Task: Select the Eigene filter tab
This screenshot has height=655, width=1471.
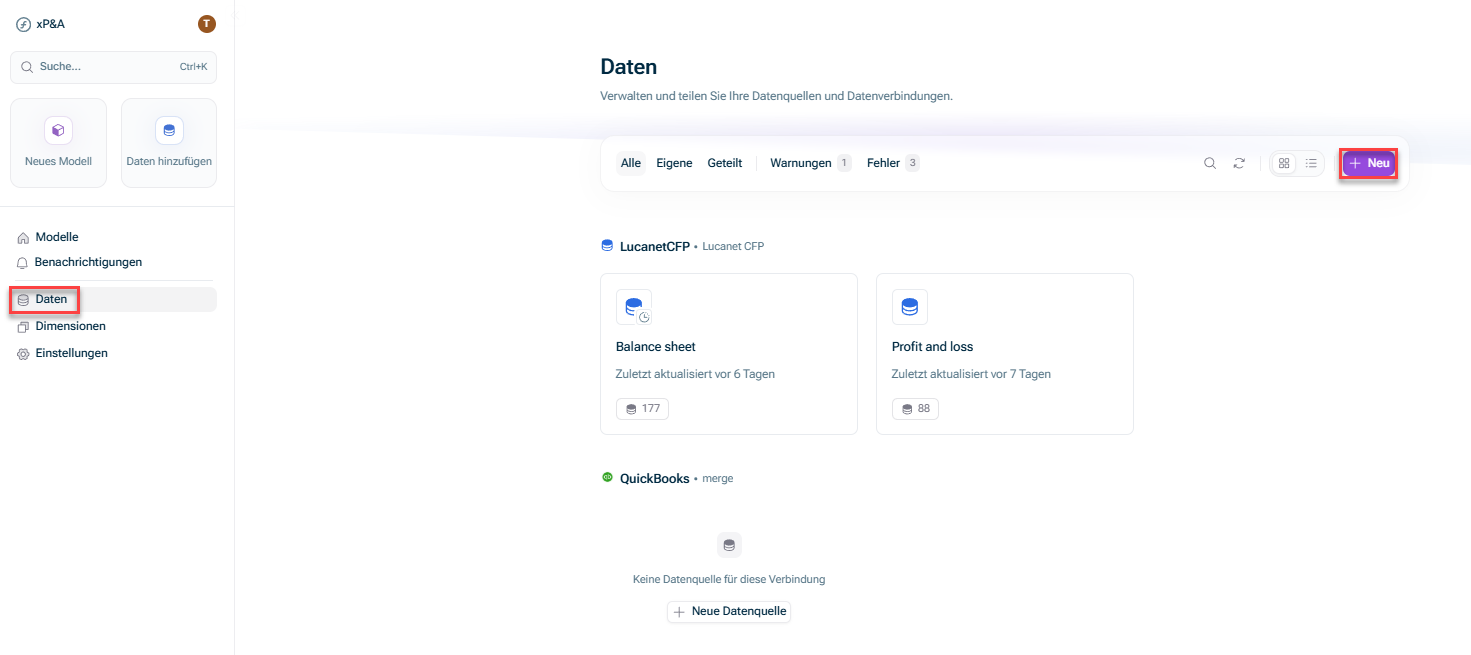Action: coord(674,163)
